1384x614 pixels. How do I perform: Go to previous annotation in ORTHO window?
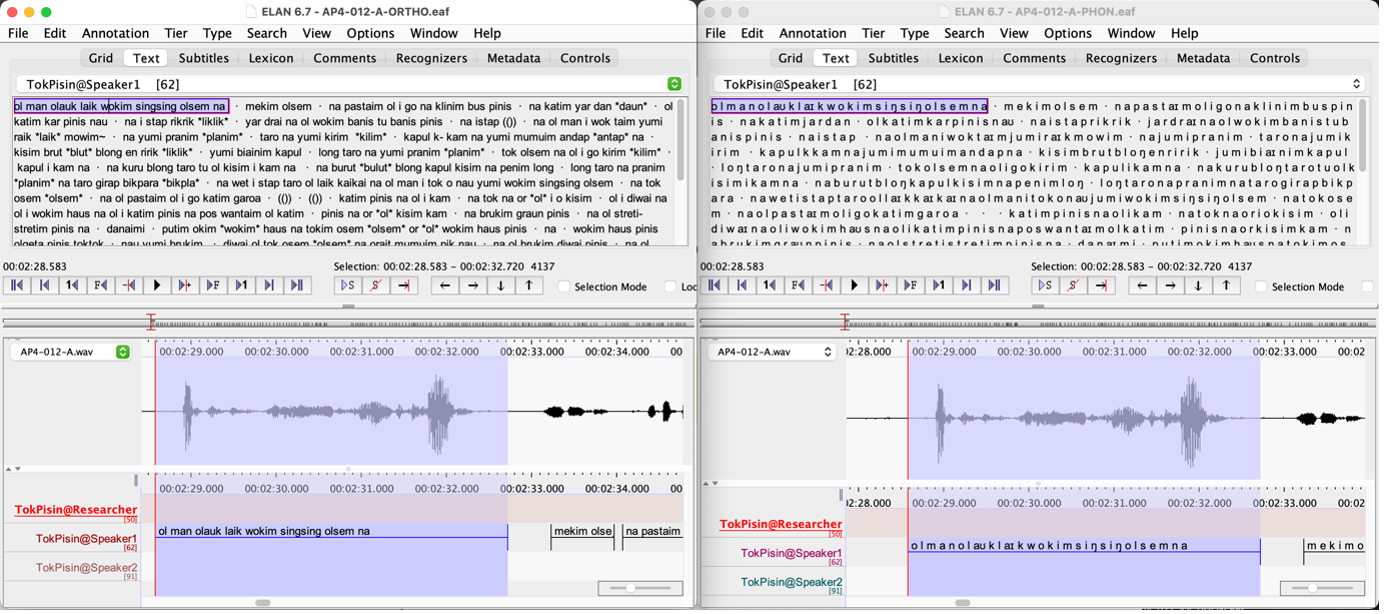tap(445, 286)
